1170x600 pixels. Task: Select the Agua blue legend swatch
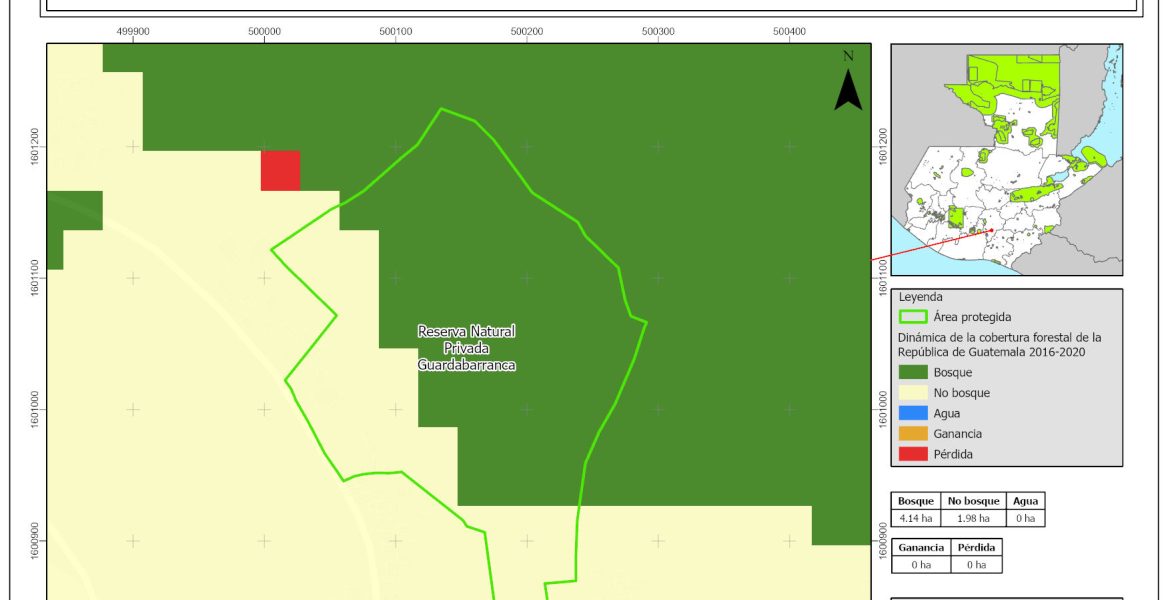pos(913,413)
